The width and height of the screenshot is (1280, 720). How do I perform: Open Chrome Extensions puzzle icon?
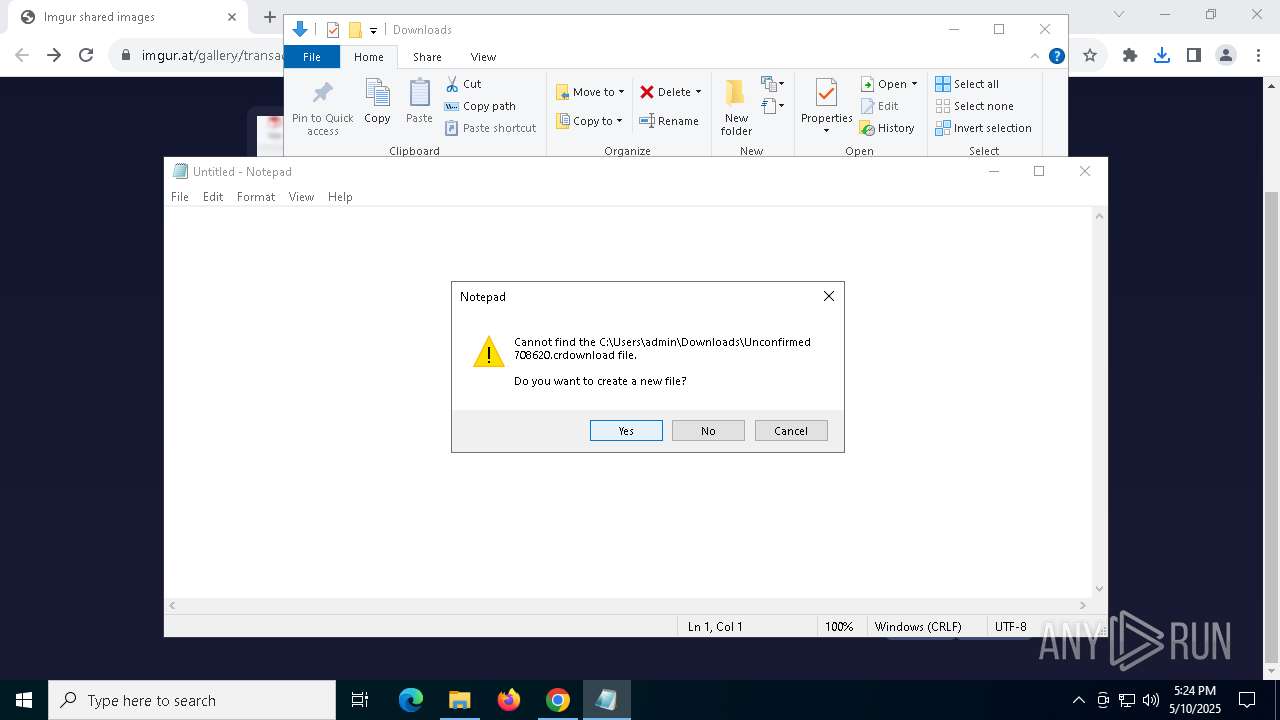tap(1130, 55)
